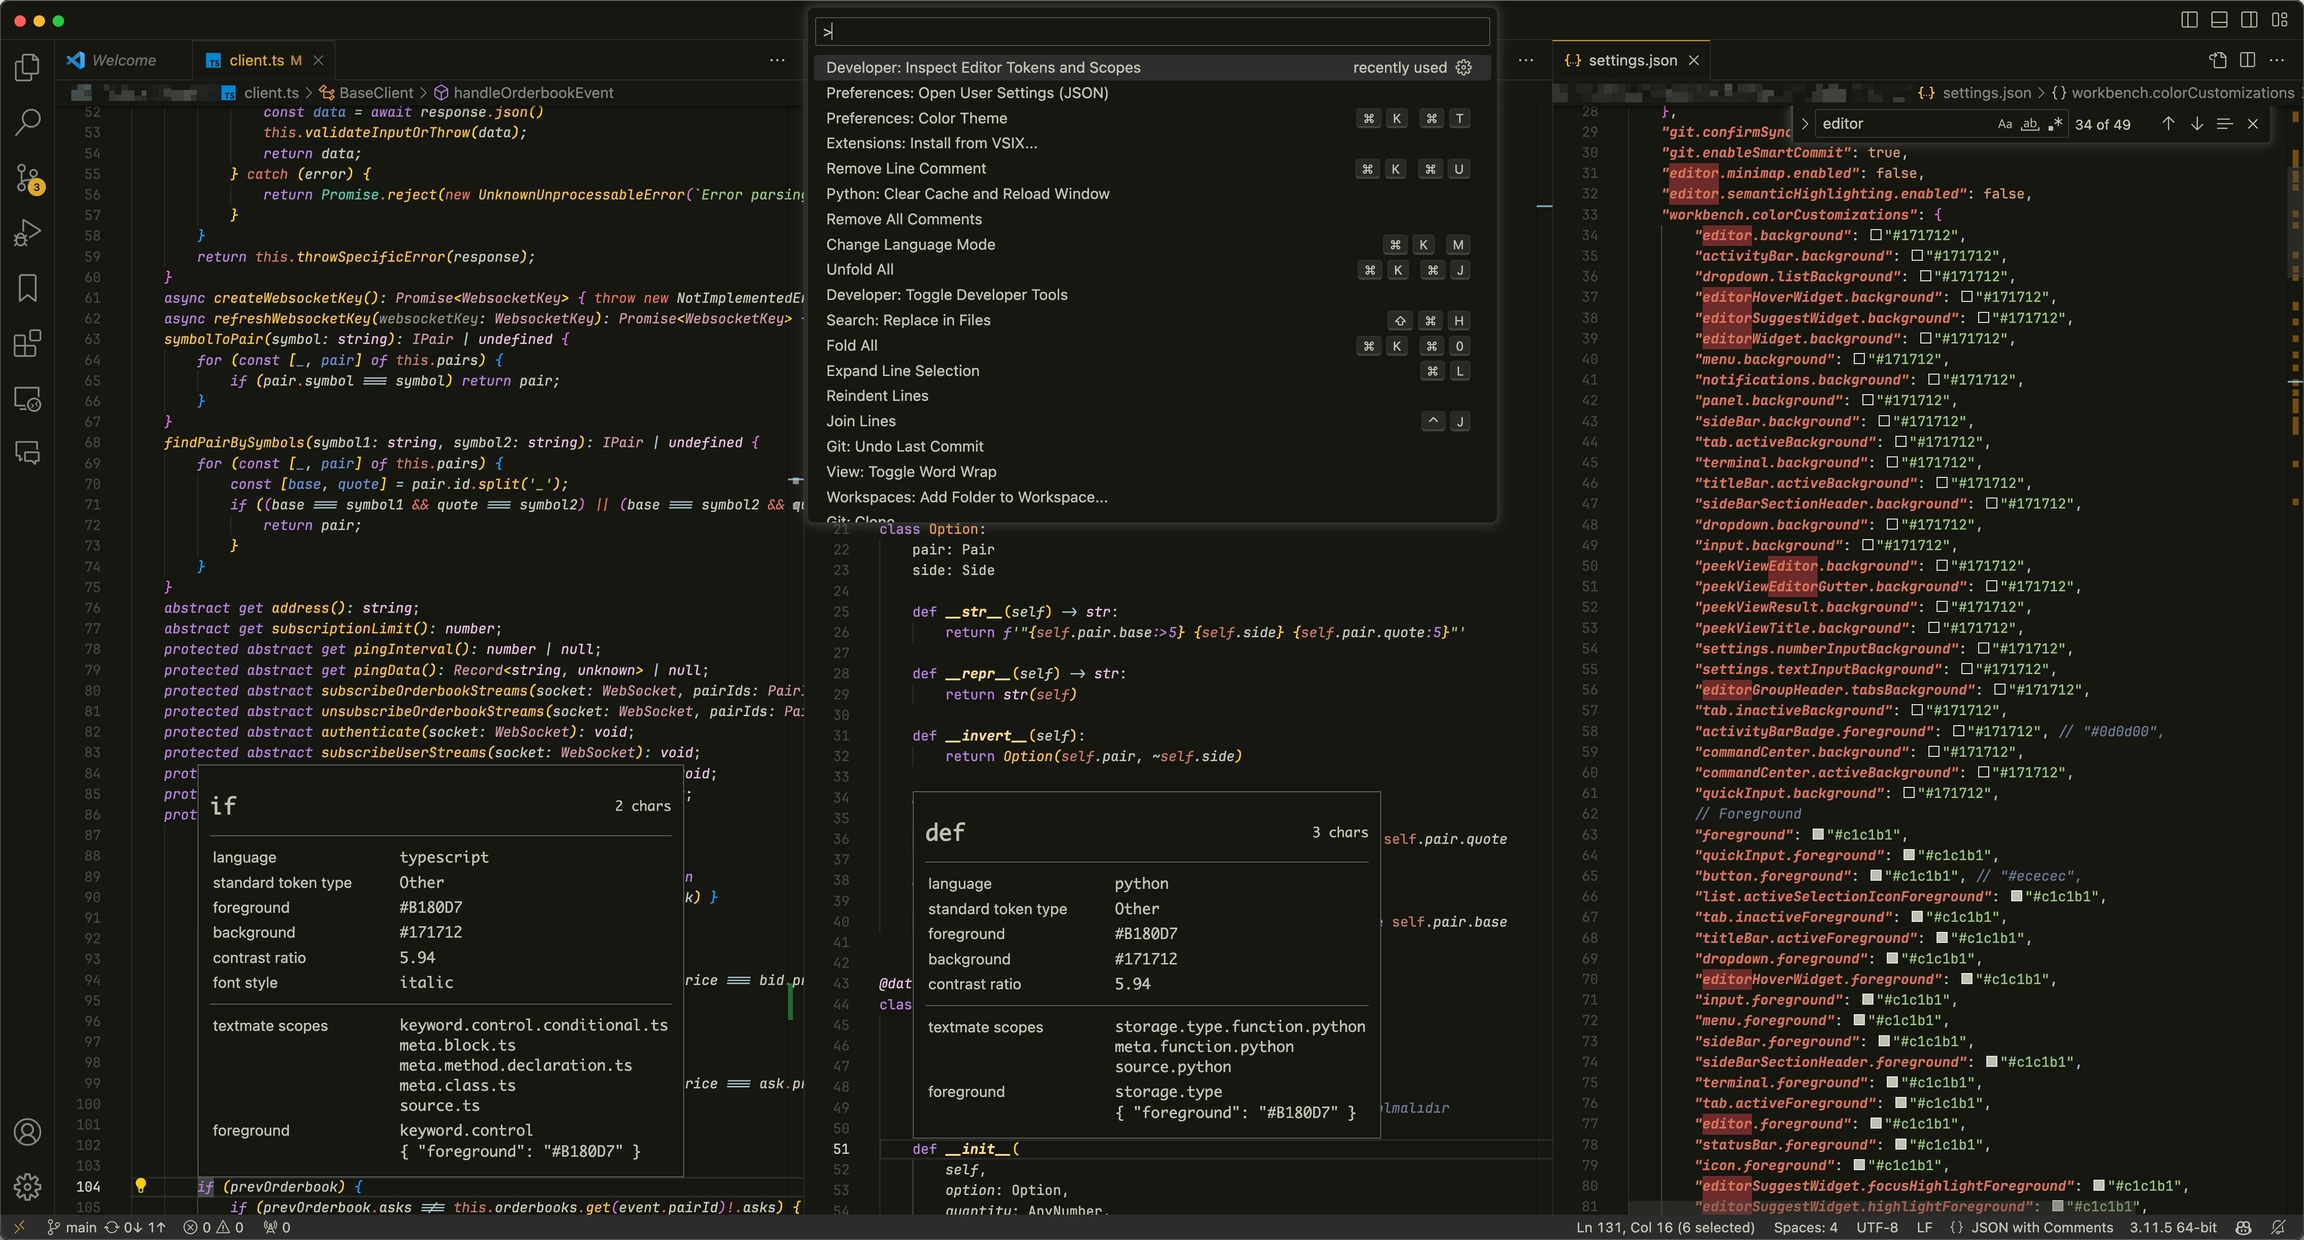2304x1240 pixels.
Task: Open the Extensions view
Action: tap(27, 344)
